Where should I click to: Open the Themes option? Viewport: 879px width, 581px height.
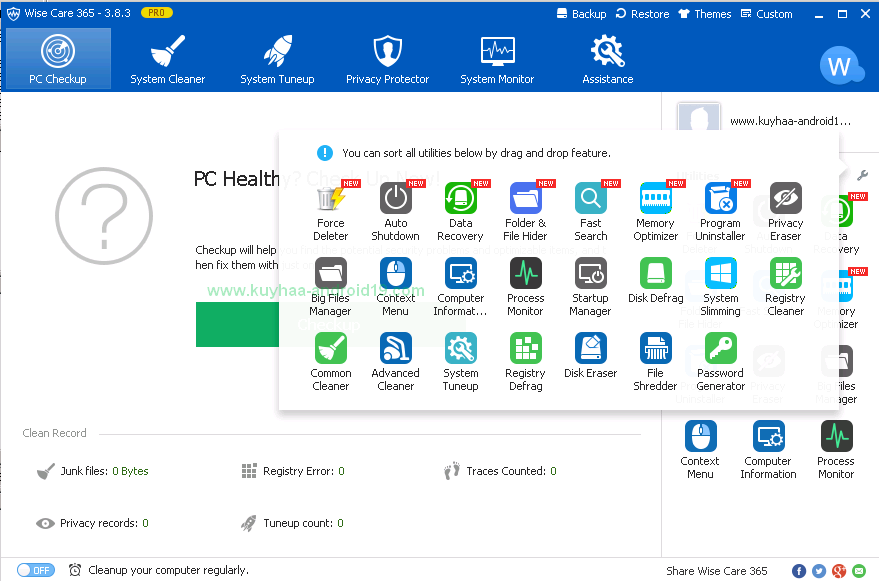click(705, 14)
